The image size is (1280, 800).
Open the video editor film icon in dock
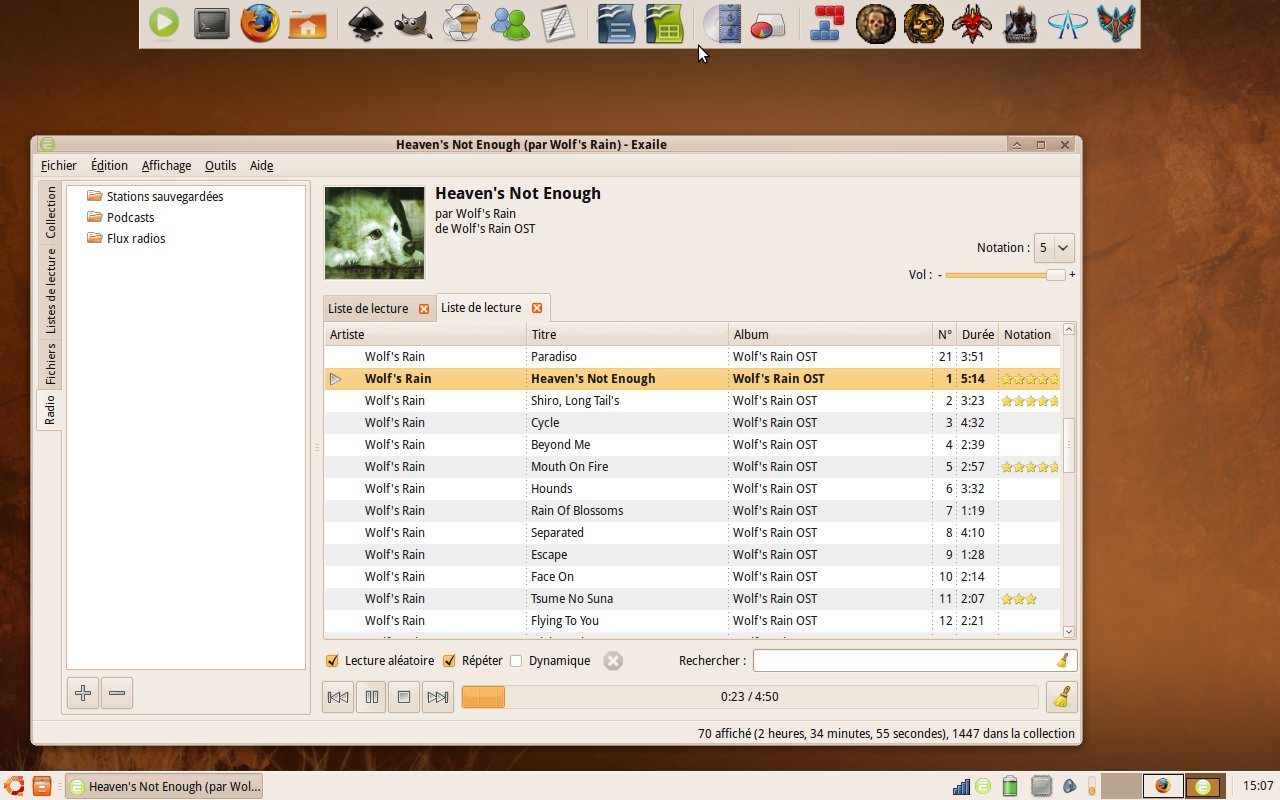tap(723, 23)
